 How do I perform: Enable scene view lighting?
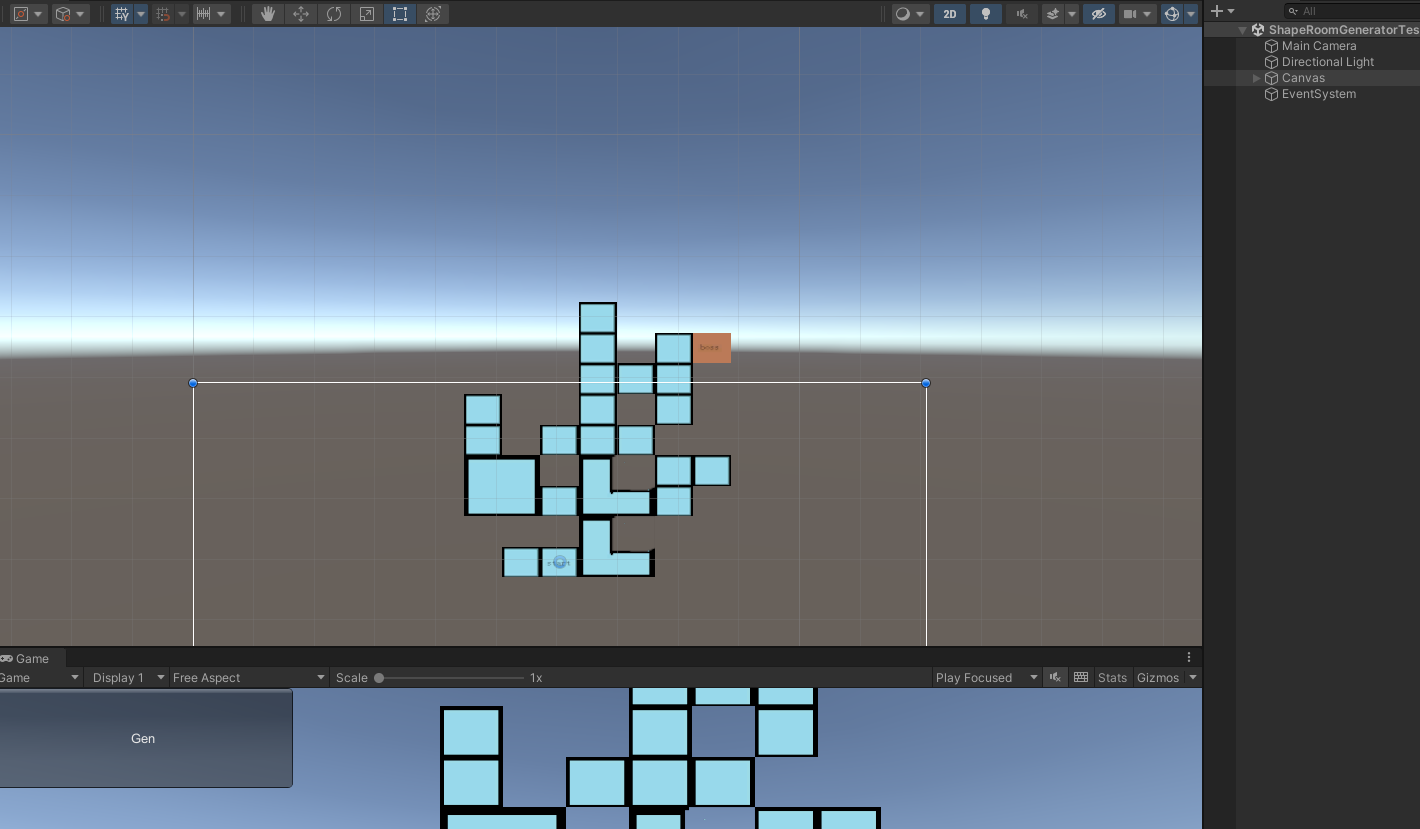point(985,13)
